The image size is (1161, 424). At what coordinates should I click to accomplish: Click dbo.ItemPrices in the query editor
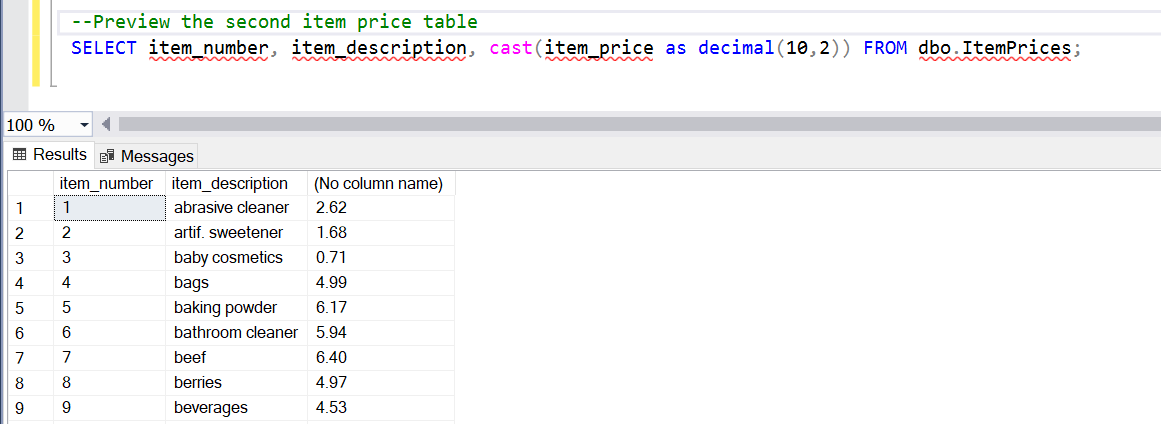994,48
